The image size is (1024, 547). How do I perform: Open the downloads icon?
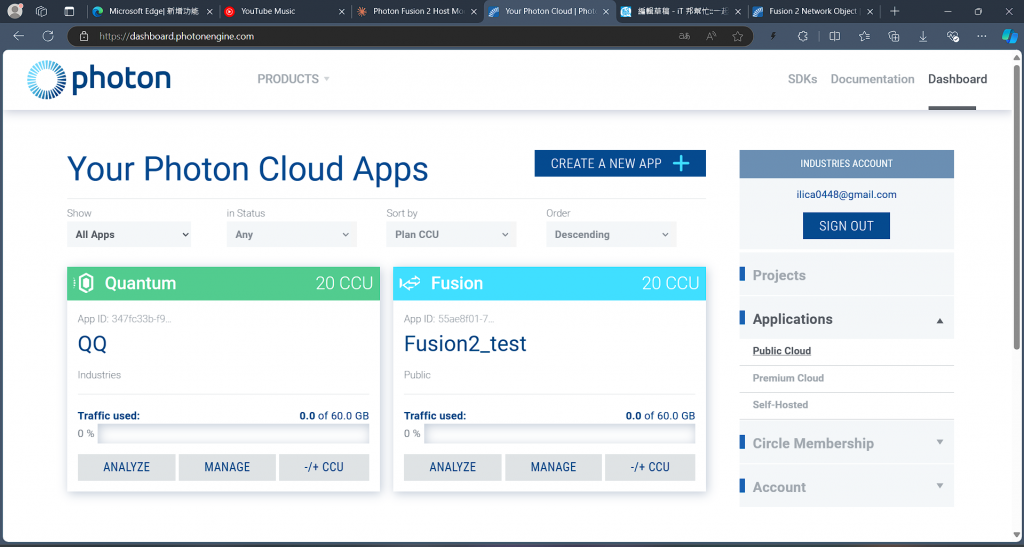pos(923,37)
